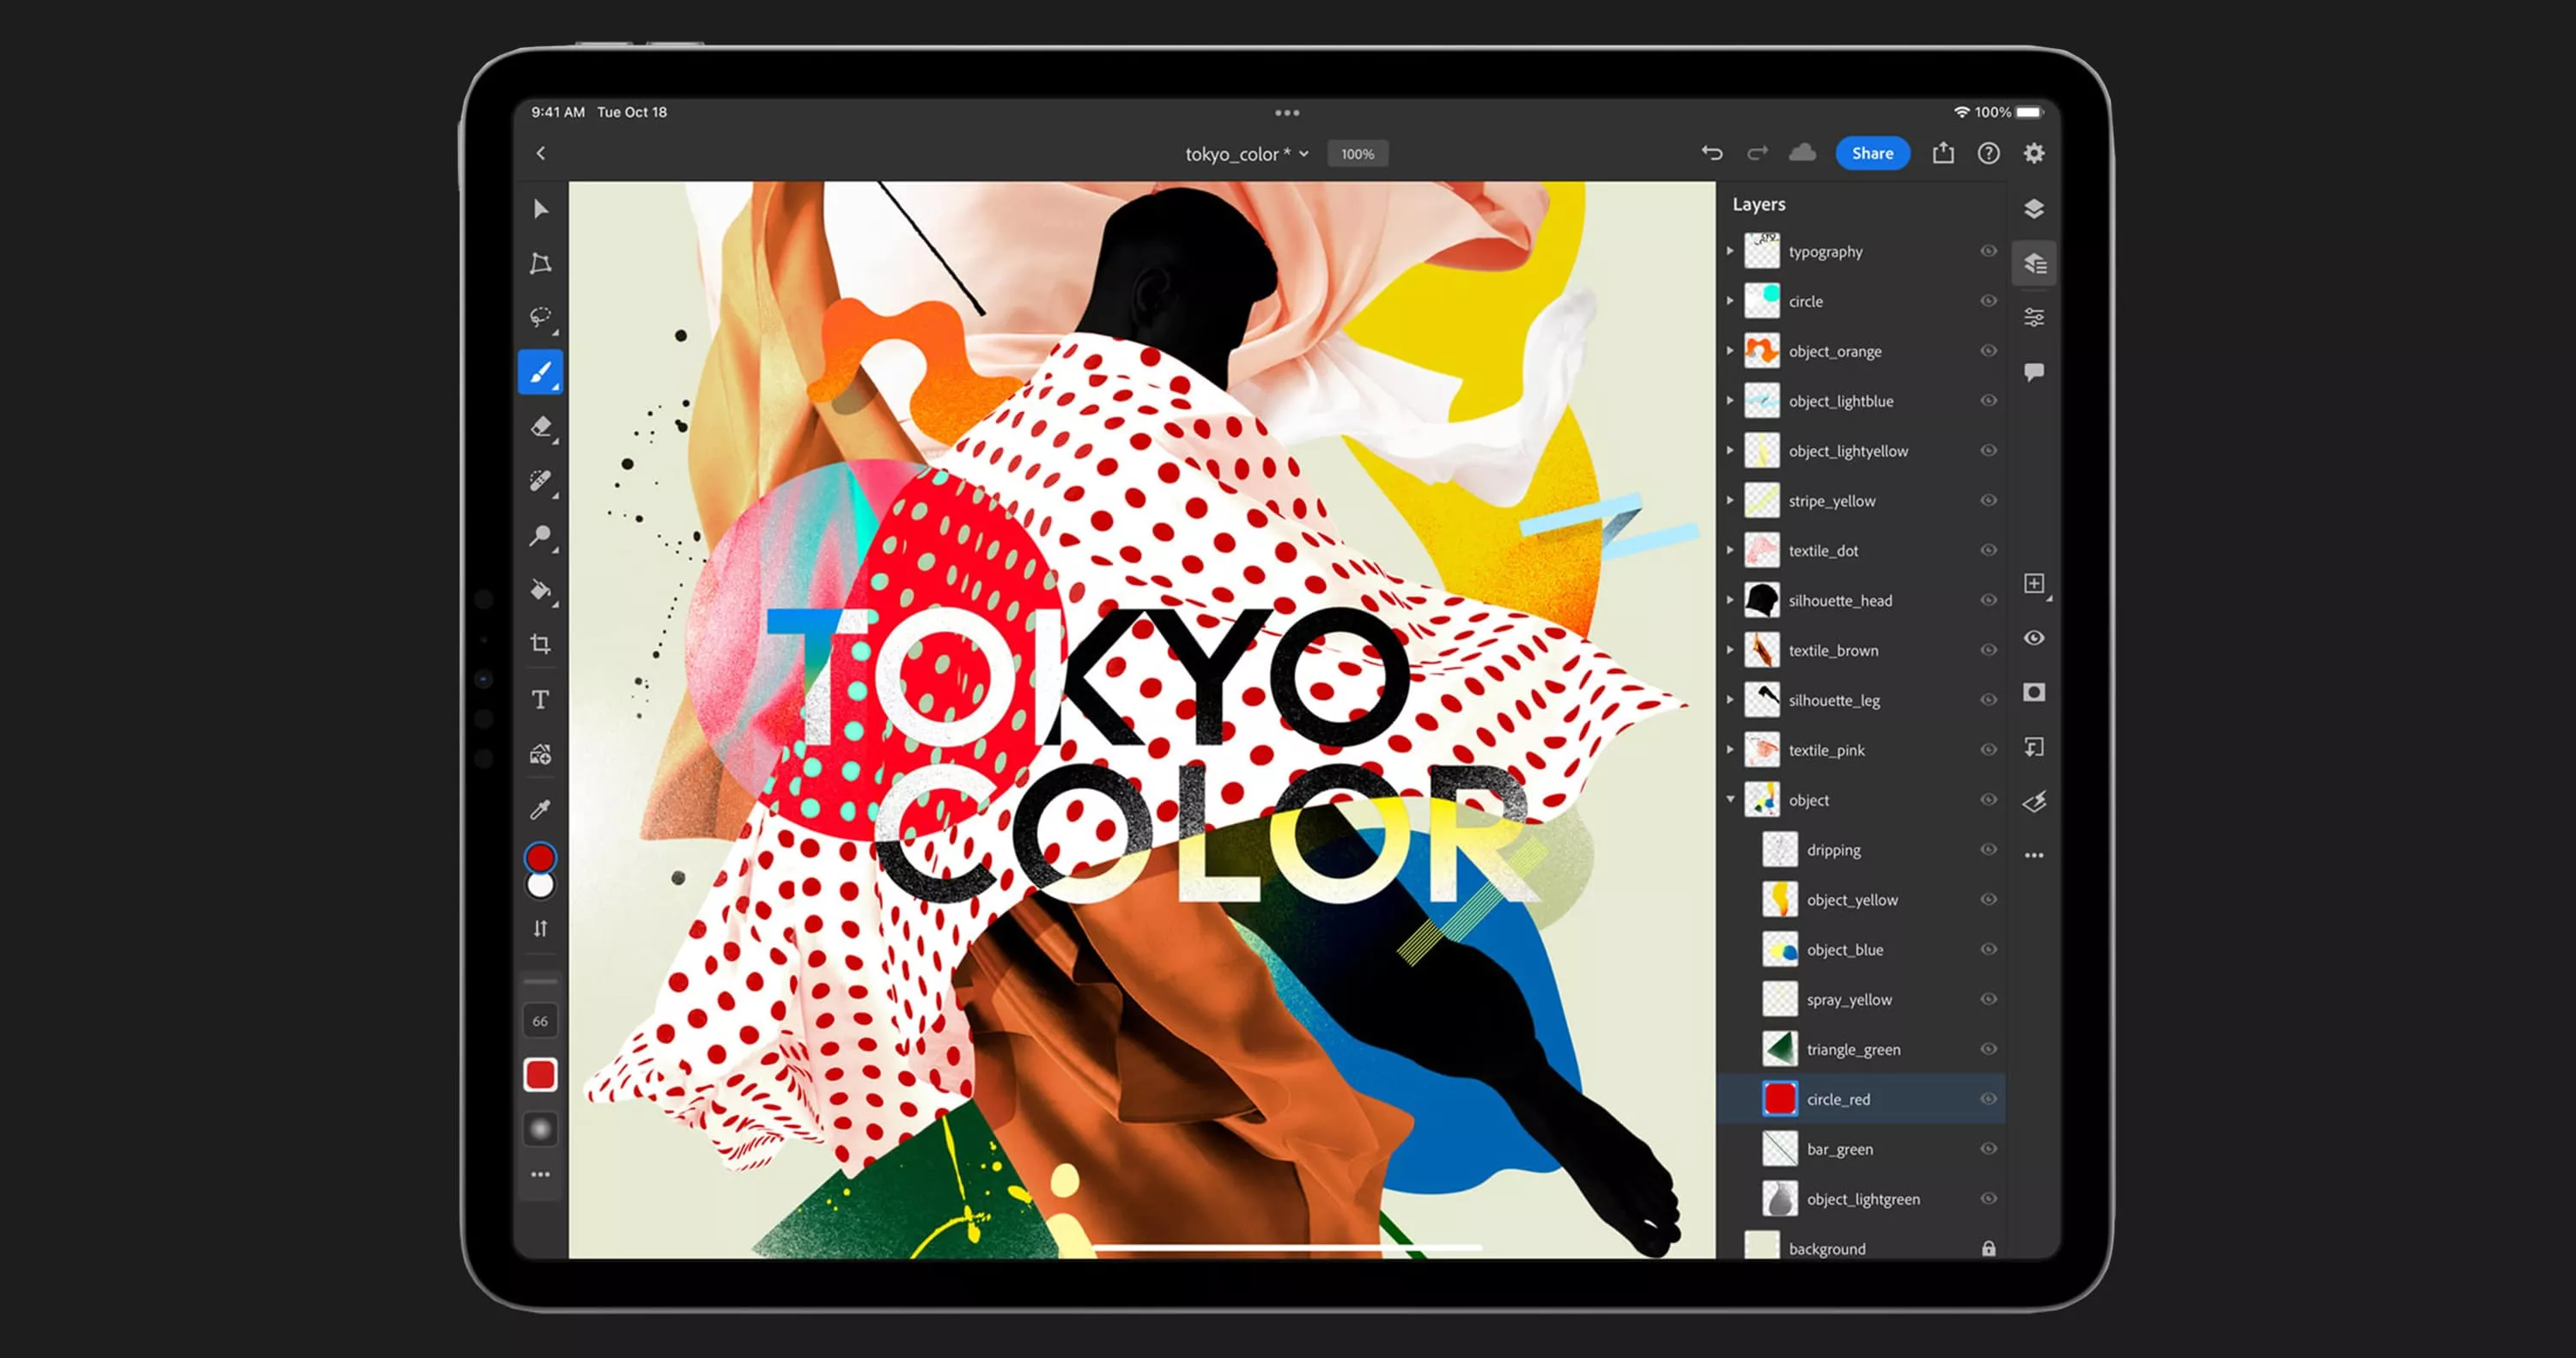Hide the typography layer
The height and width of the screenshot is (1358, 2576).
(1988, 251)
